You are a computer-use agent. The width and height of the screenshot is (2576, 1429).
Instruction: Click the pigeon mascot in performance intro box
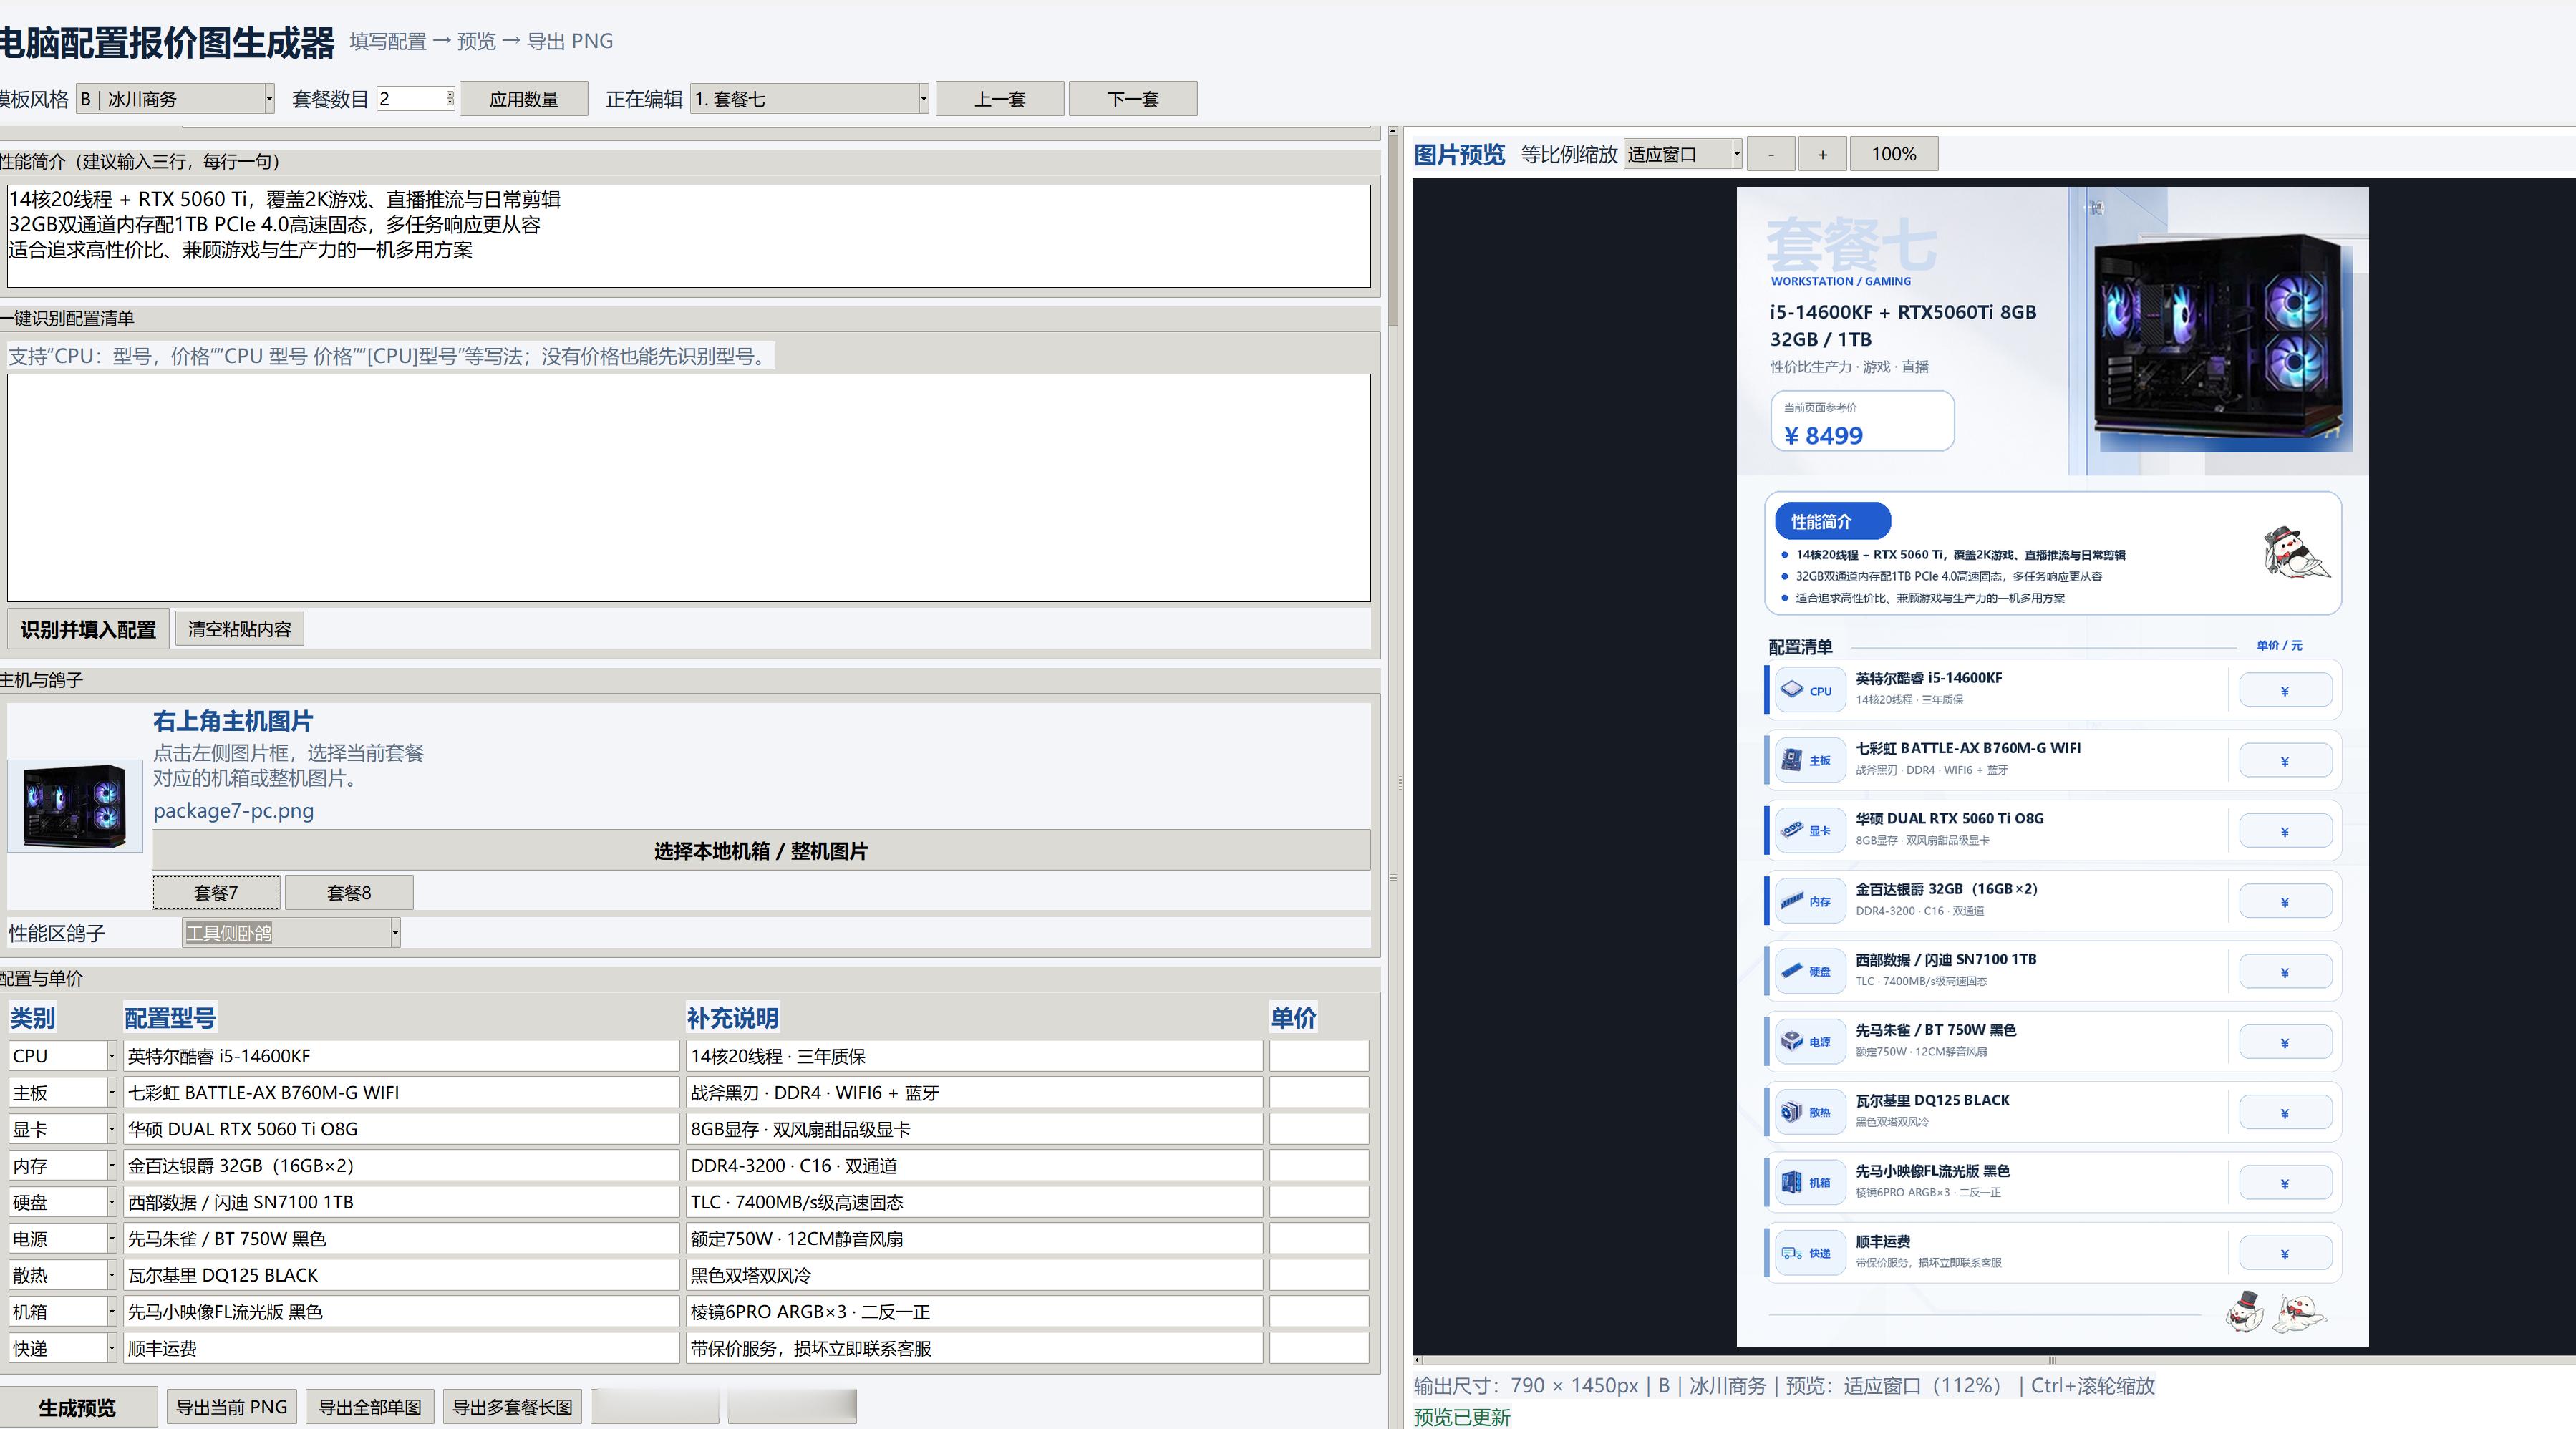[2296, 552]
